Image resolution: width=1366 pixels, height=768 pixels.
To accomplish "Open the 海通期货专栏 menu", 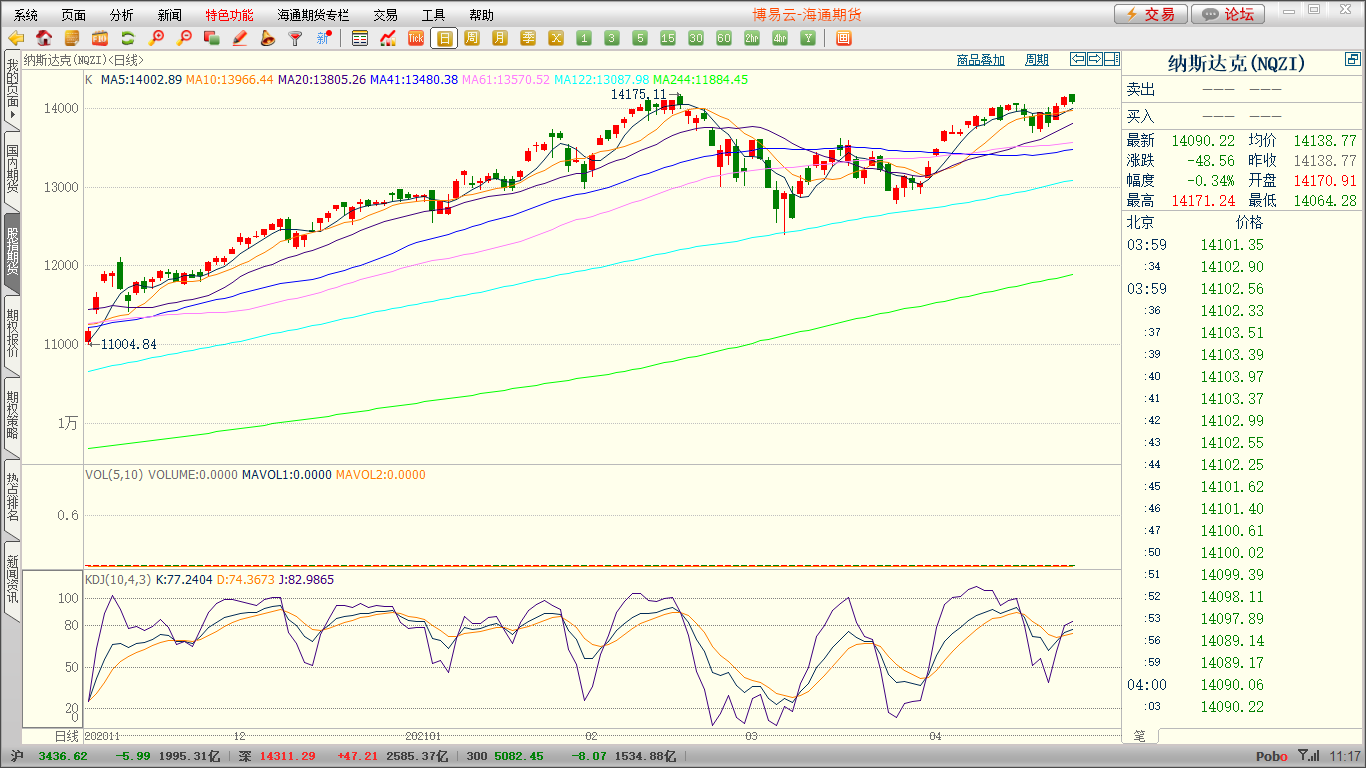I will [313, 15].
